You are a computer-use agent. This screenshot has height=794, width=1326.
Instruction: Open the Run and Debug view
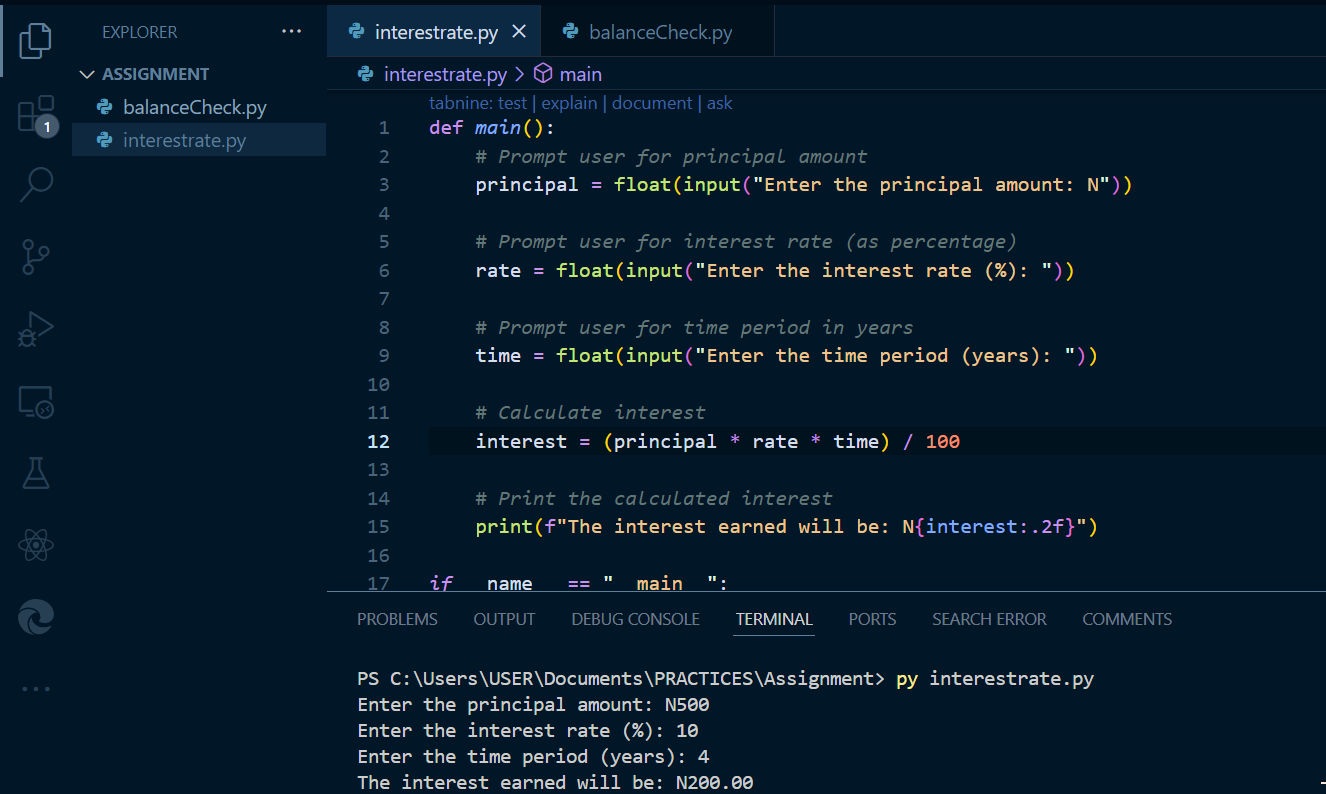tap(35, 329)
